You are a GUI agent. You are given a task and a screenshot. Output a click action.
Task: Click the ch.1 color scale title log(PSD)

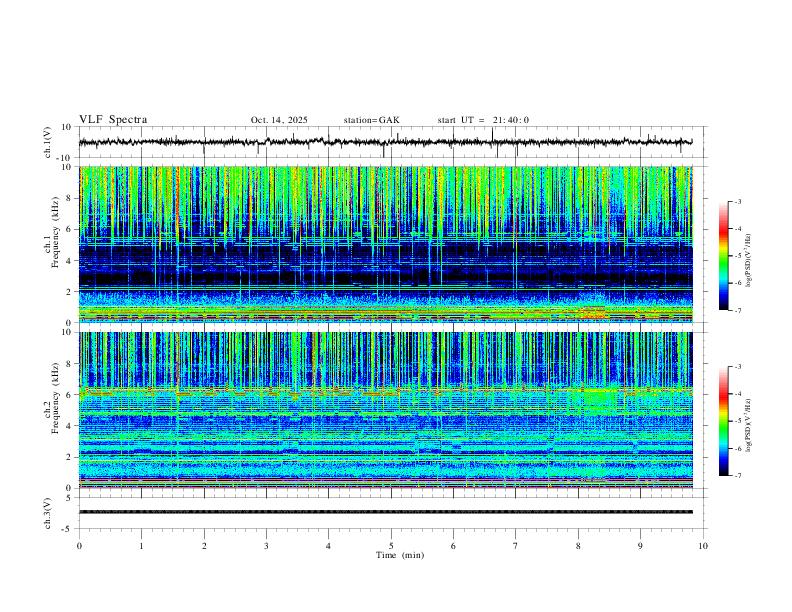pyautogui.click(x=749, y=261)
